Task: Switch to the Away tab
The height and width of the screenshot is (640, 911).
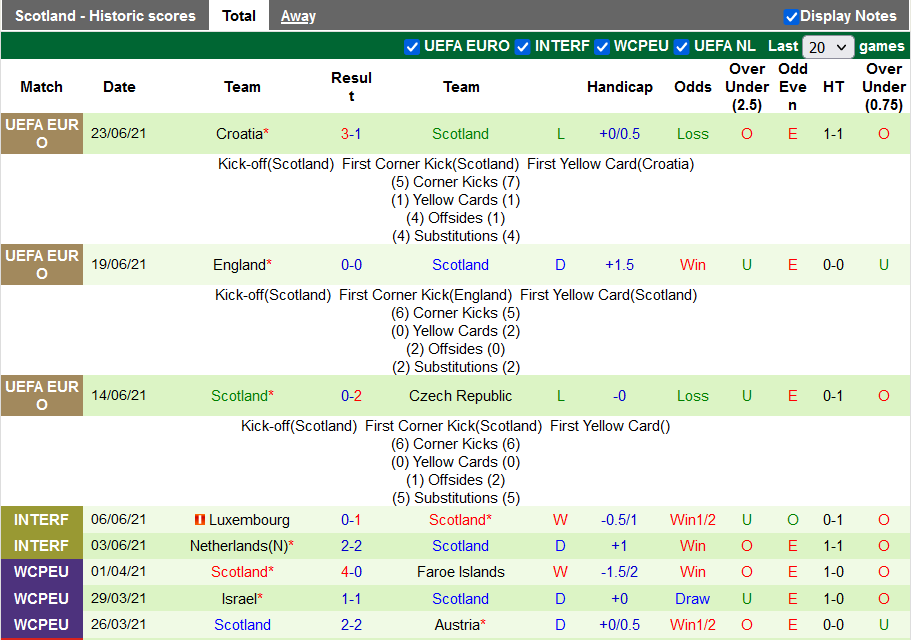Action: pyautogui.click(x=298, y=16)
